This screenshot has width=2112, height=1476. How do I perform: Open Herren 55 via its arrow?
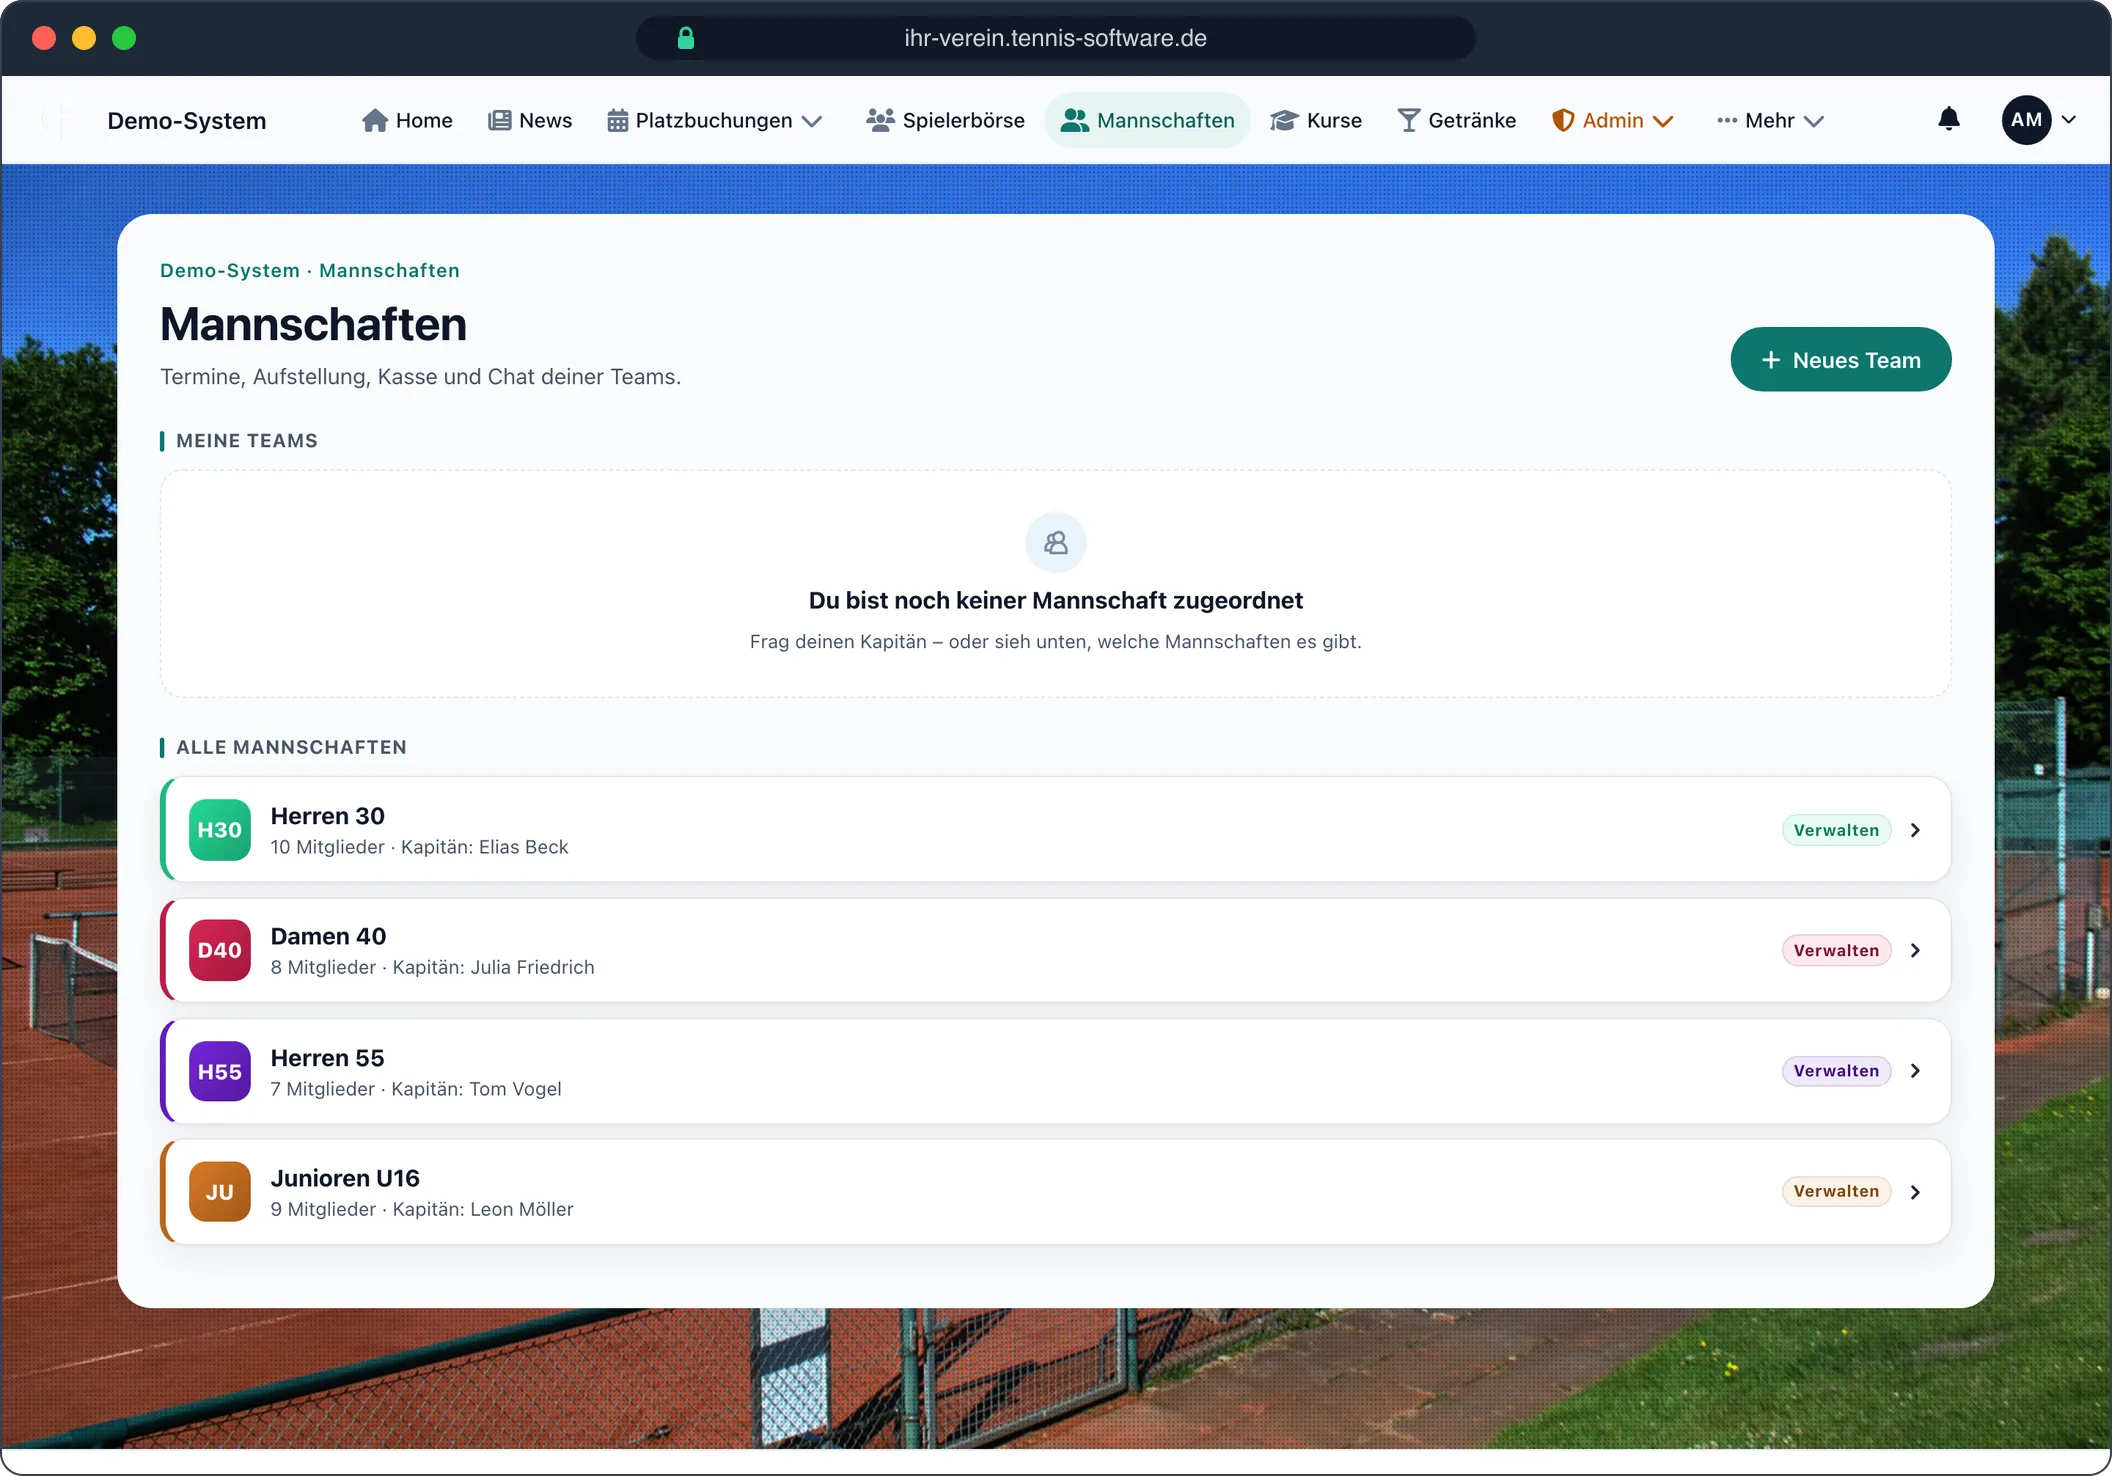click(x=1915, y=1071)
